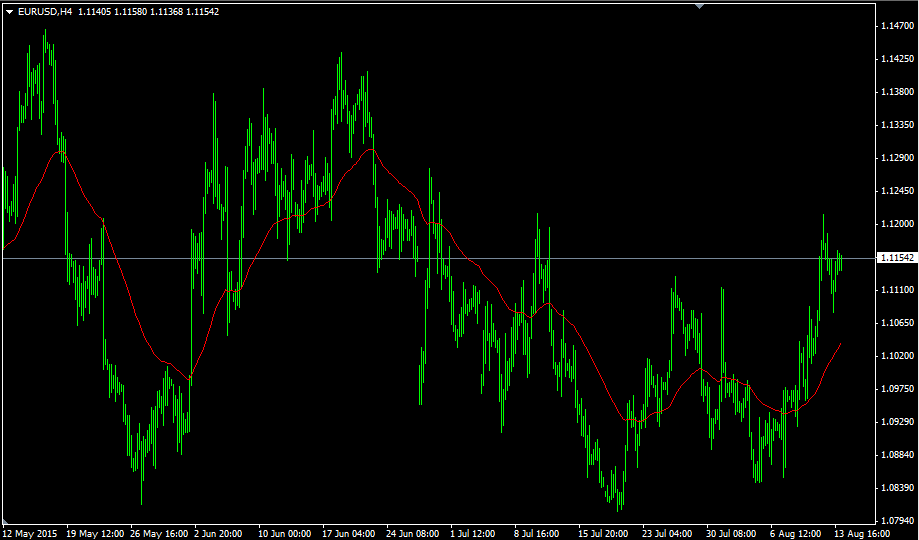919x540 pixels.
Task: Click the 26 May 16:00 time label
Action: (x=159, y=534)
